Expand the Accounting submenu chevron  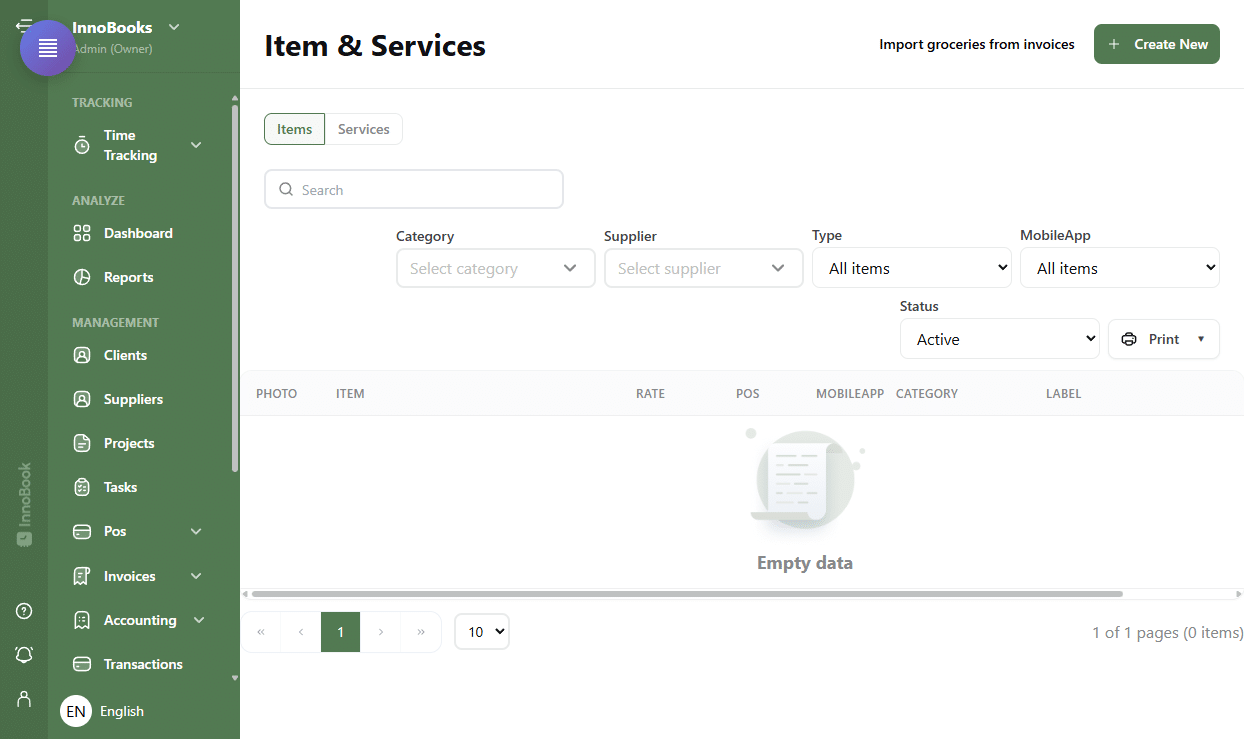(x=199, y=620)
